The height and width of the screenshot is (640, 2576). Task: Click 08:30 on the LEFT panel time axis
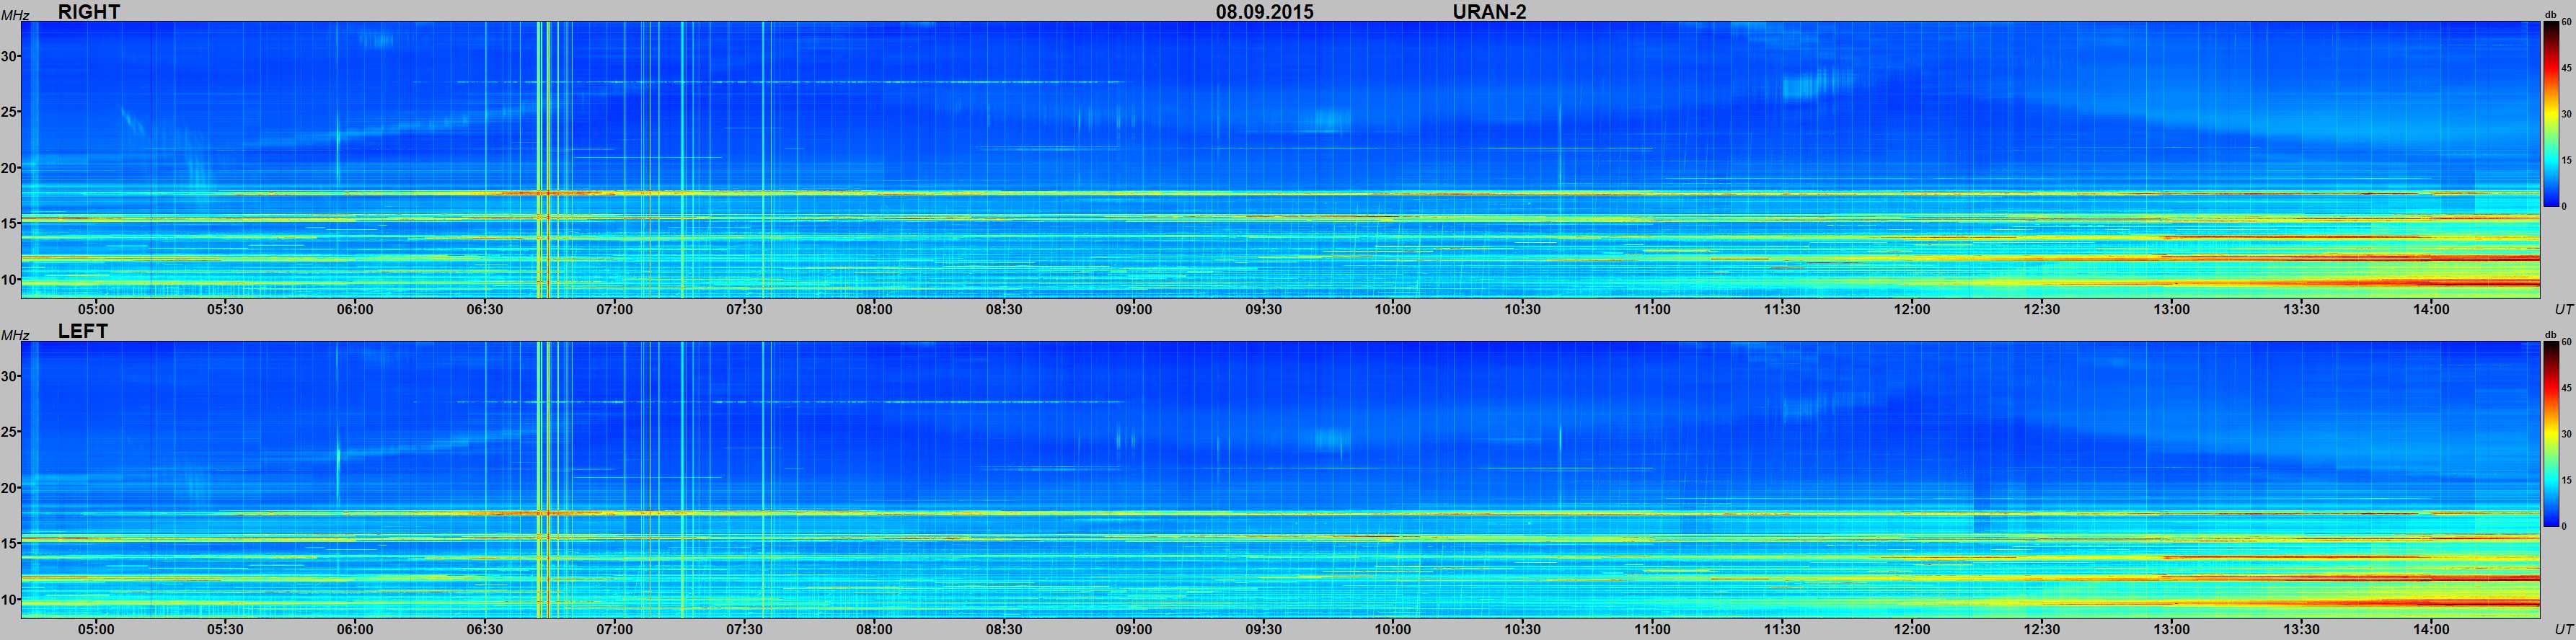click(1004, 629)
